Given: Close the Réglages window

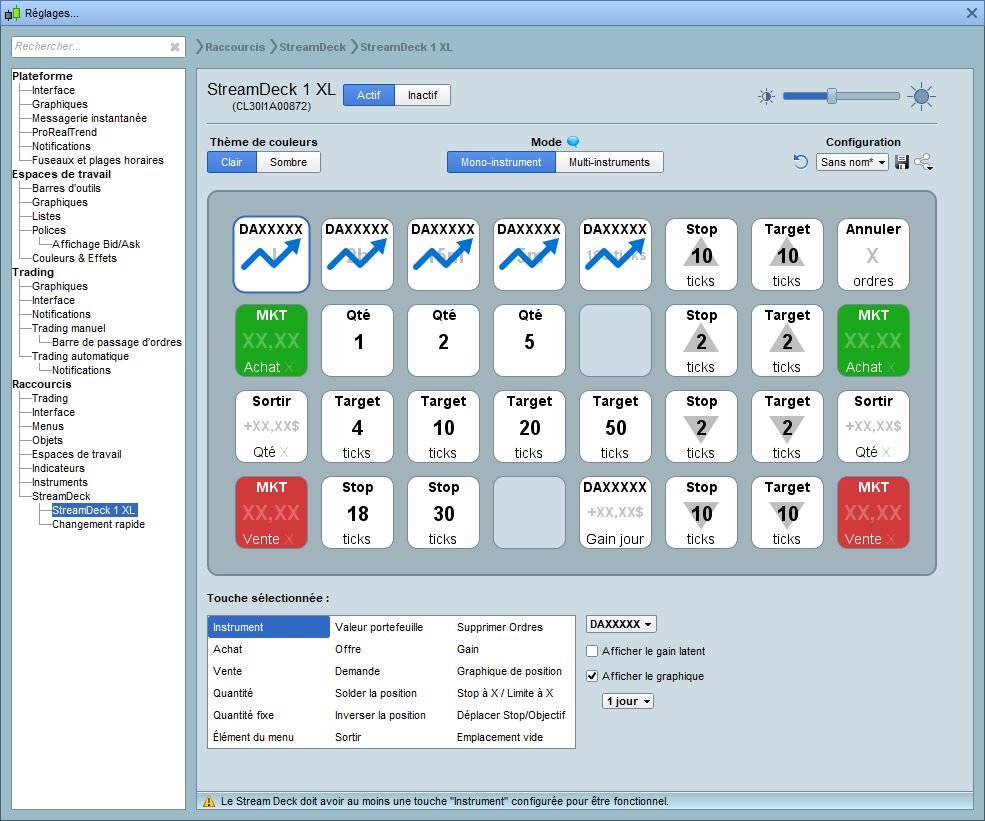Looking at the screenshot, I should pos(971,13).
